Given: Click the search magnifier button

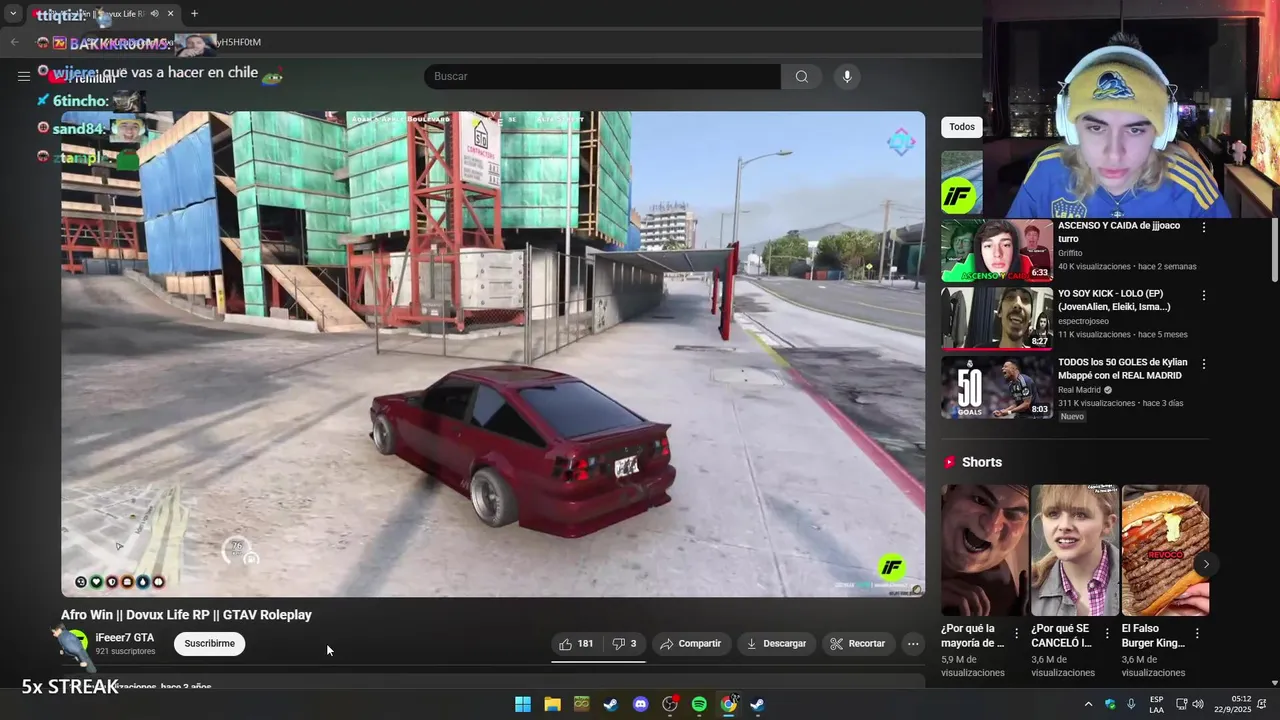Looking at the screenshot, I should coord(801,76).
